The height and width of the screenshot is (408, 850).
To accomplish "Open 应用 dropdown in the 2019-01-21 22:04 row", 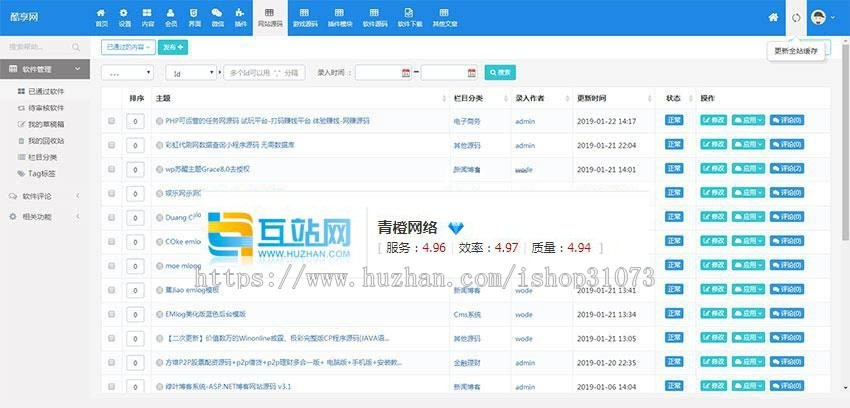I will click(x=748, y=145).
